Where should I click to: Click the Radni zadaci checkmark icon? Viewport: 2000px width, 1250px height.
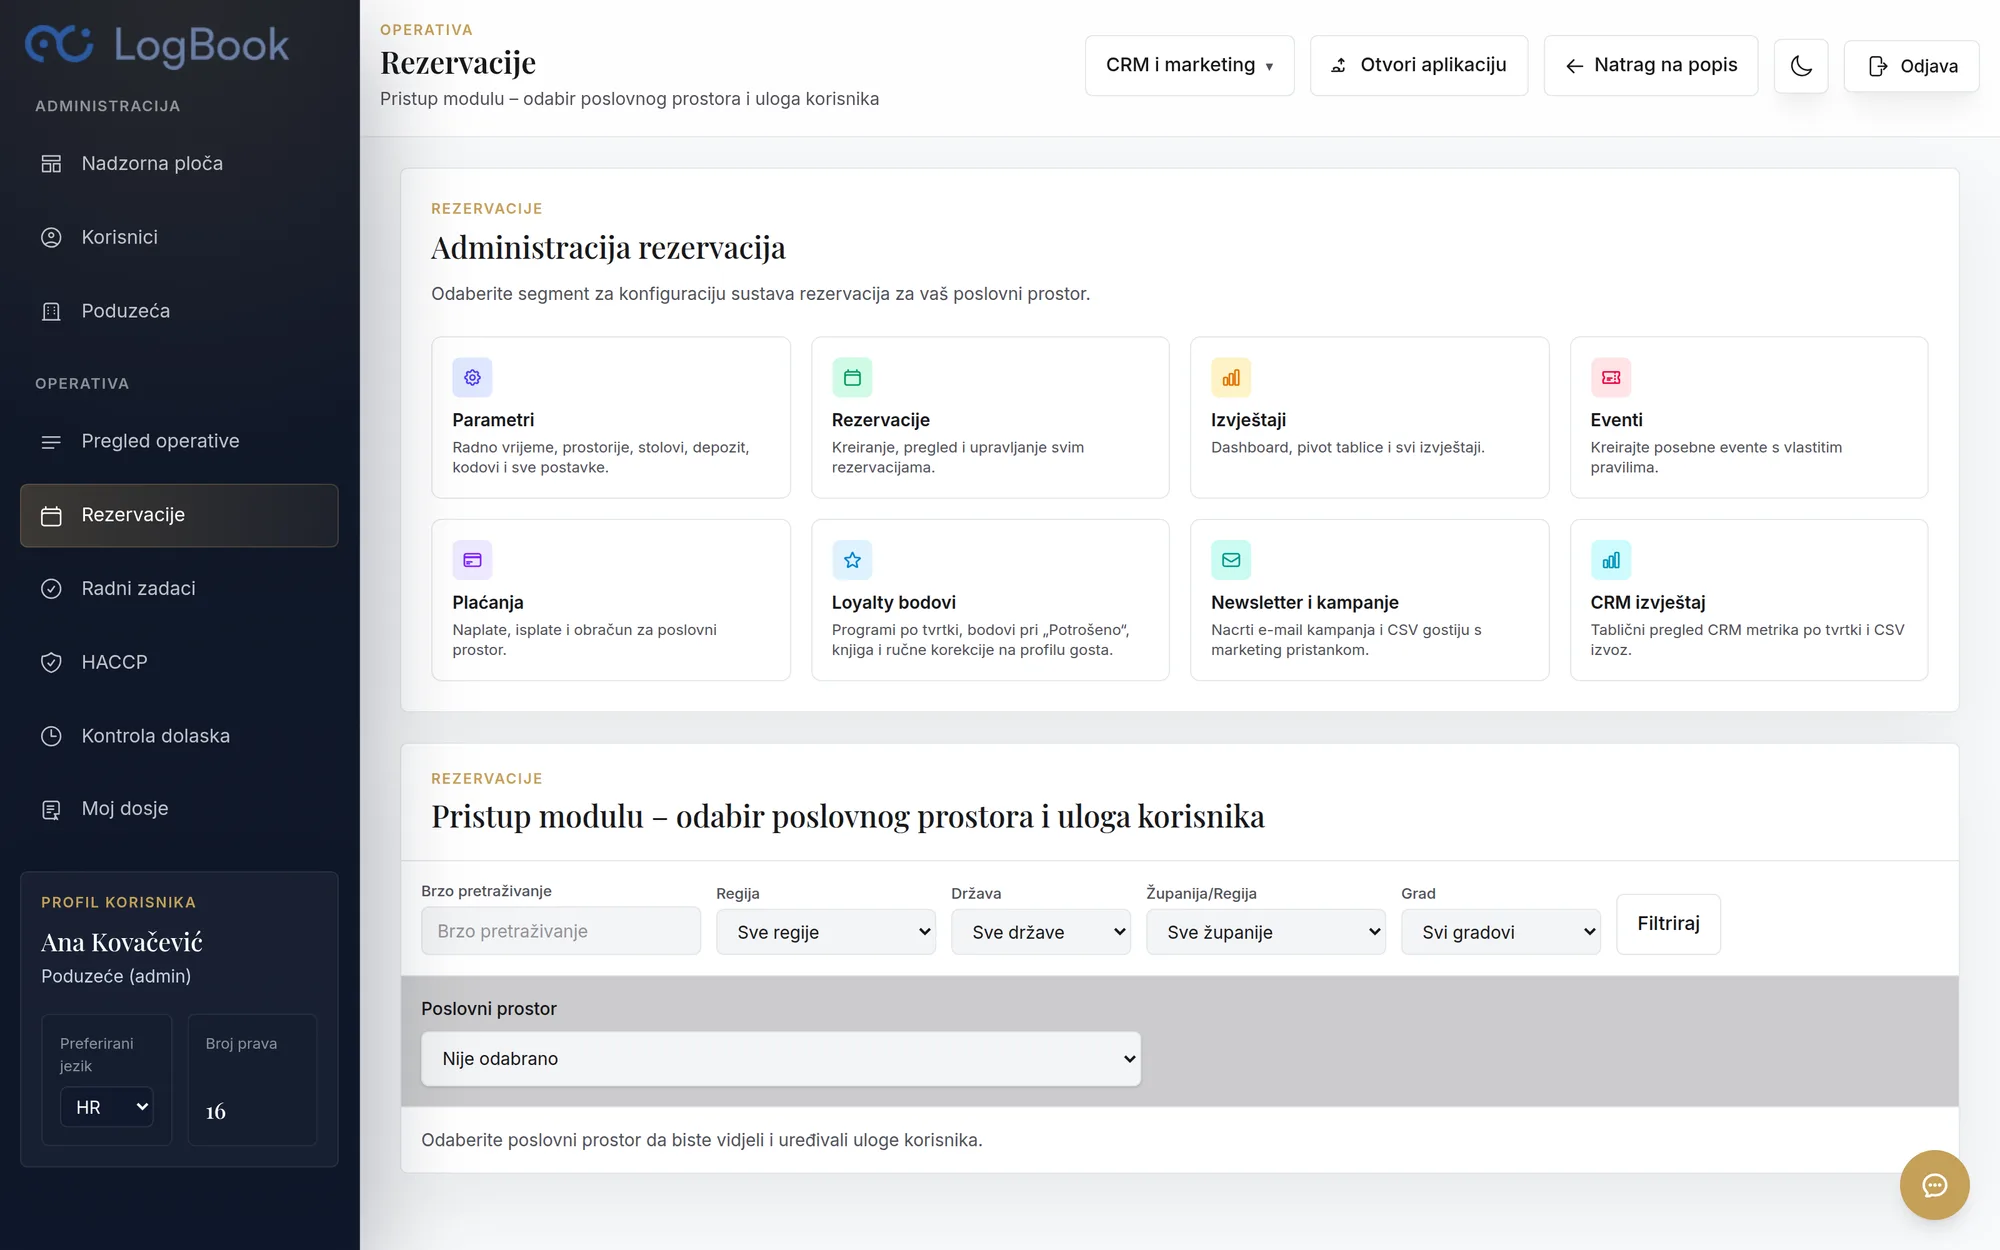51,589
